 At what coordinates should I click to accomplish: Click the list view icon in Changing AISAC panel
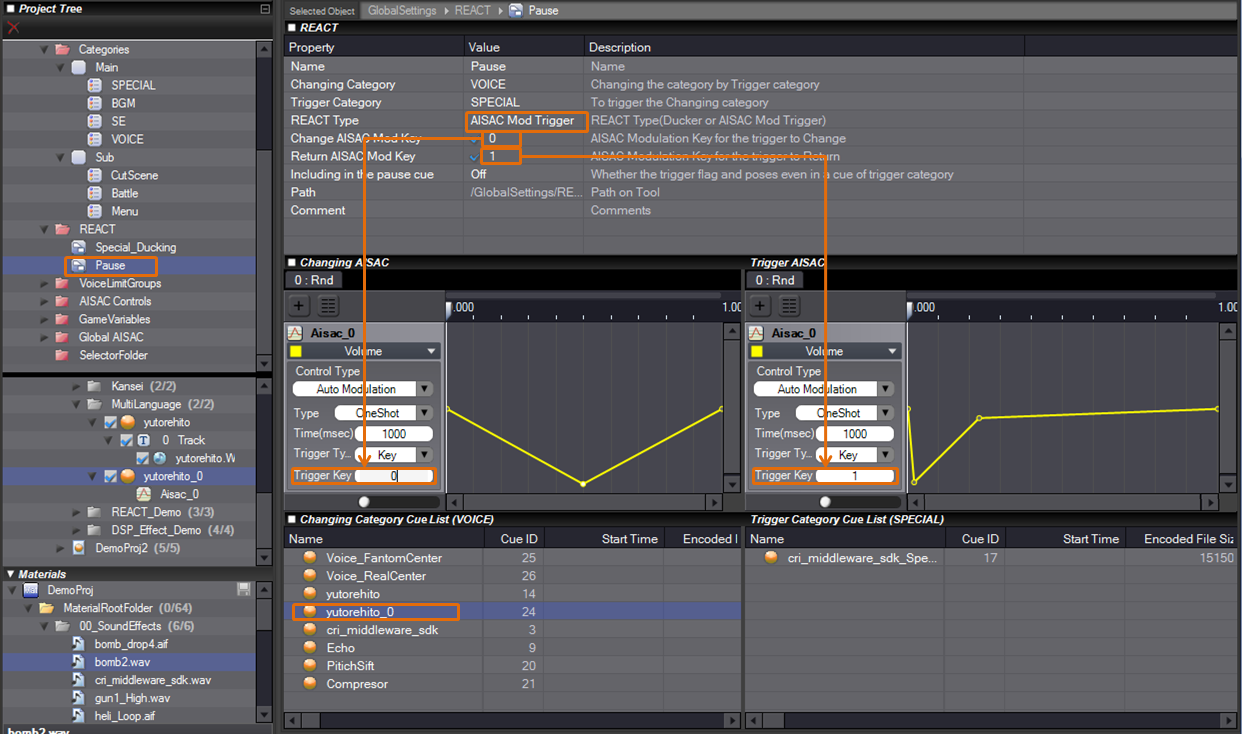pos(327,306)
